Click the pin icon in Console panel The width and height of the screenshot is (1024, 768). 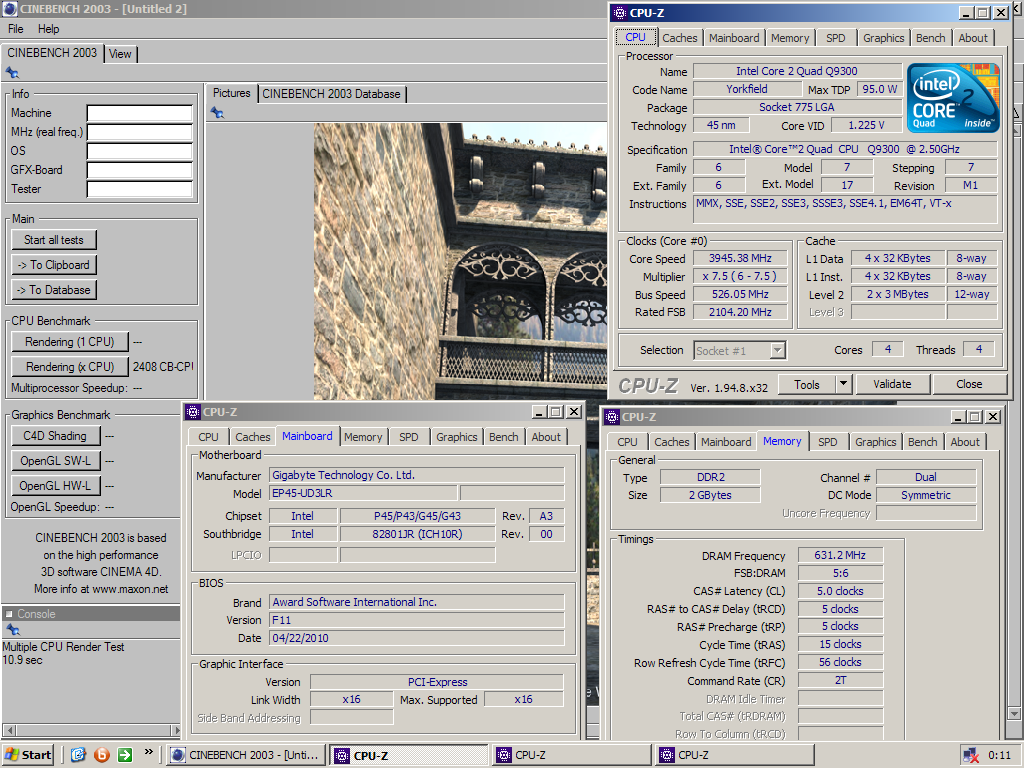coord(12,630)
